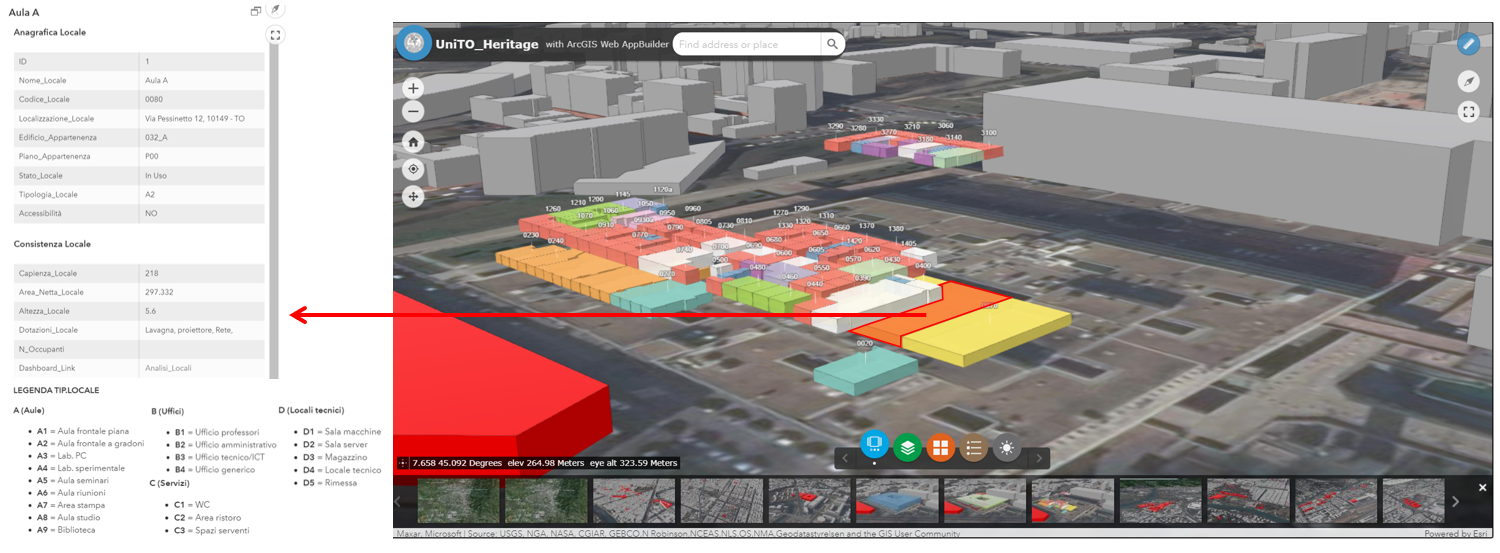Click the My Location target button
Image resolution: width=1500 pixels, height=553 pixels.
pyautogui.click(x=414, y=169)
